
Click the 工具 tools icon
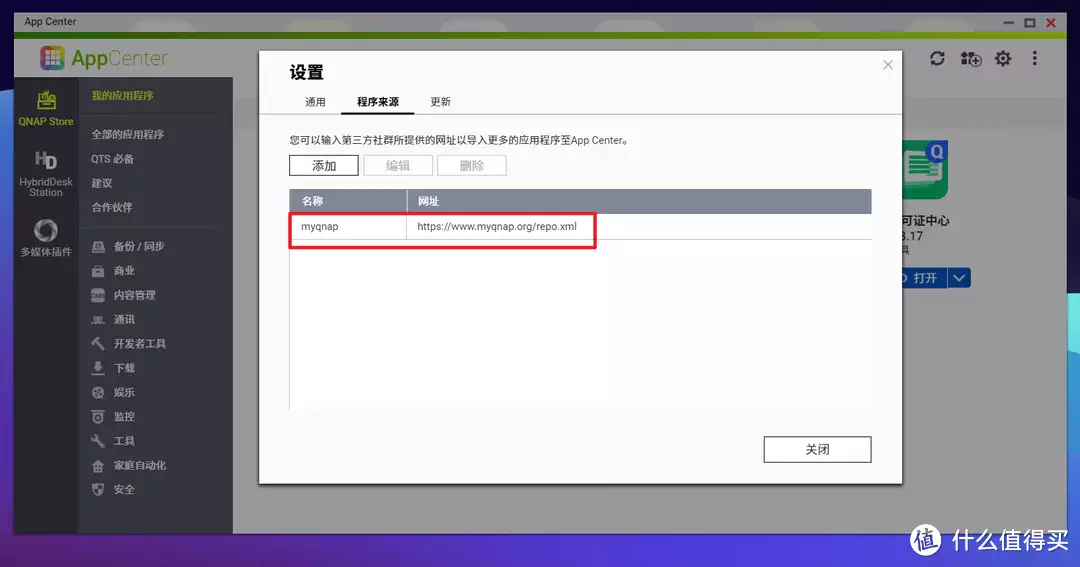pos(98,441)
